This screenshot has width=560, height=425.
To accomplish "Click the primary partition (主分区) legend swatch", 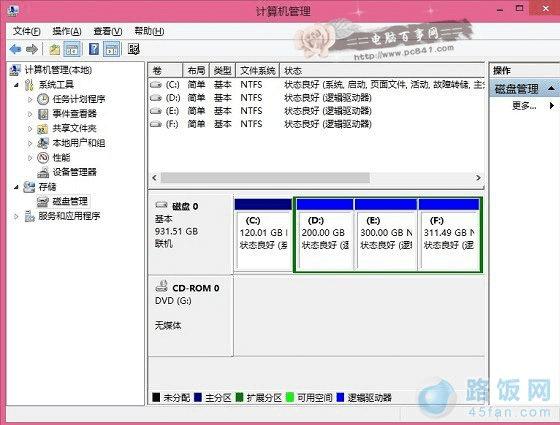I will [x=198, y=397].
